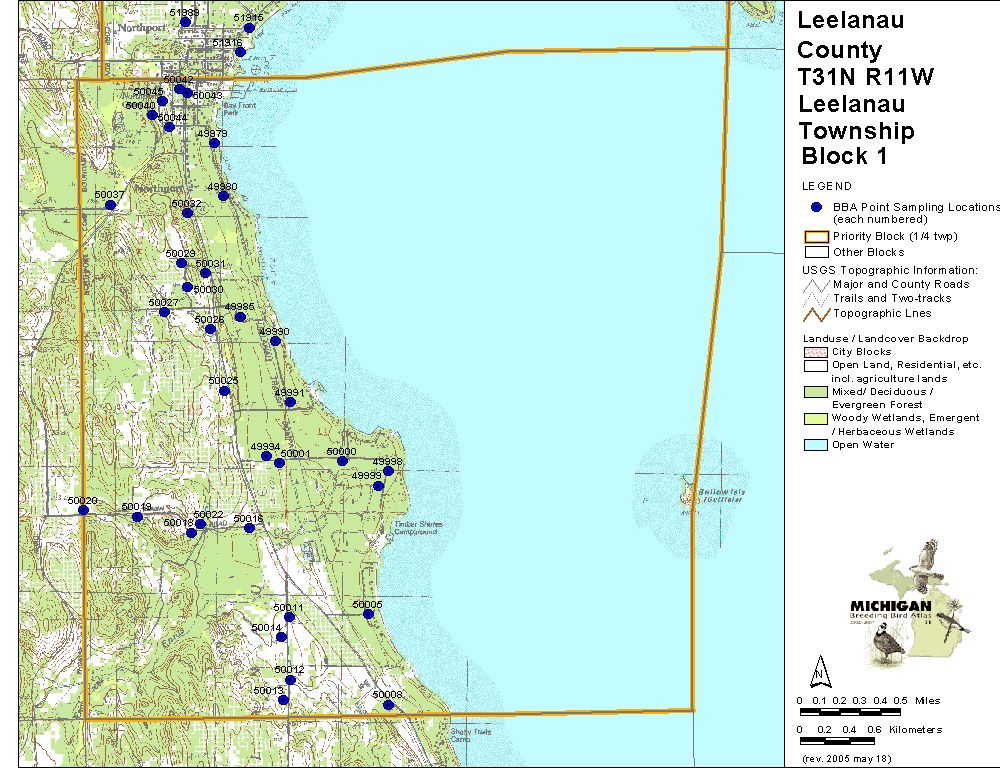Select the sampling point labeled 50000
The width and height of the screenshot is (1000, 768).
(x=342, y=461)
